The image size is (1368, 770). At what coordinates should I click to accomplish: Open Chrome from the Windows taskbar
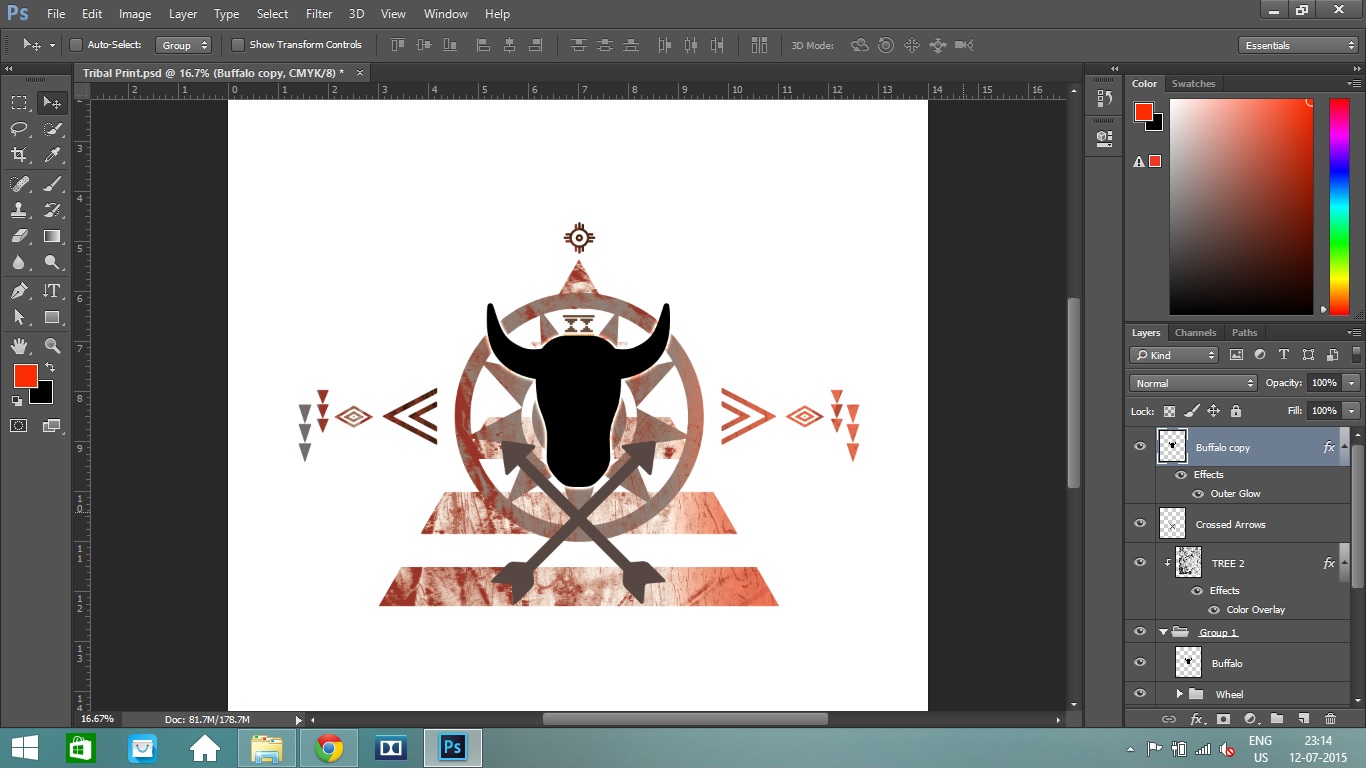tap(329, 748)
